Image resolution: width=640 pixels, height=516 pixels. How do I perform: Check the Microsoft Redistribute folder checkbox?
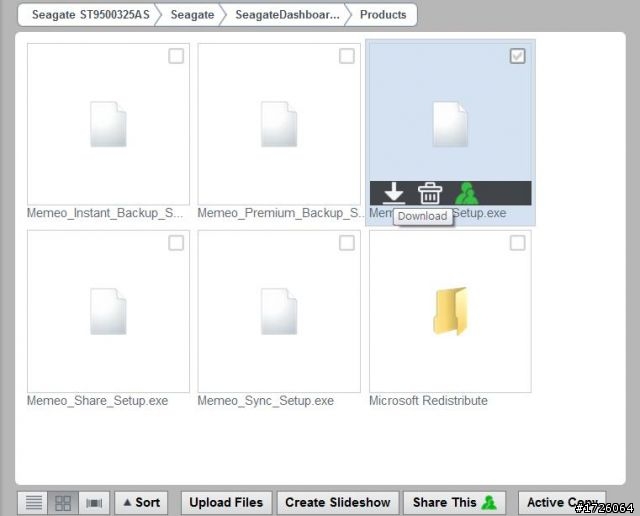(x=518, y=243)
